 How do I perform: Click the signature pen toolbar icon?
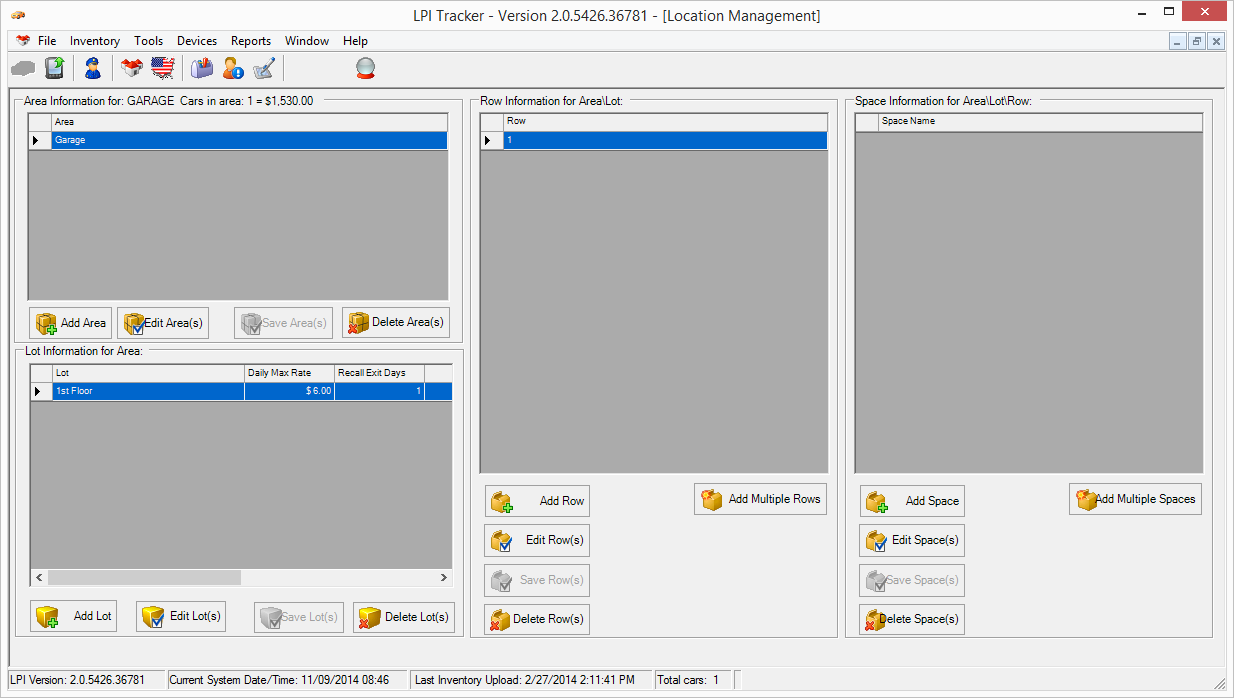point(263,68)
